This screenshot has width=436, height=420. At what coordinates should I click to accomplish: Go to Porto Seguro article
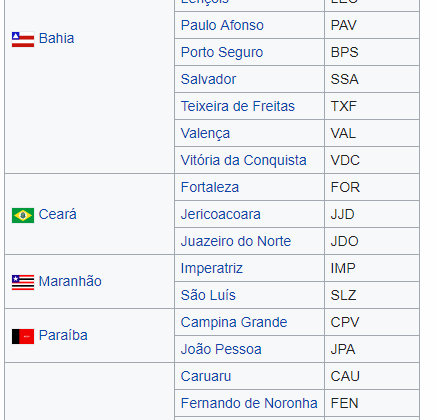click(222, 52)
